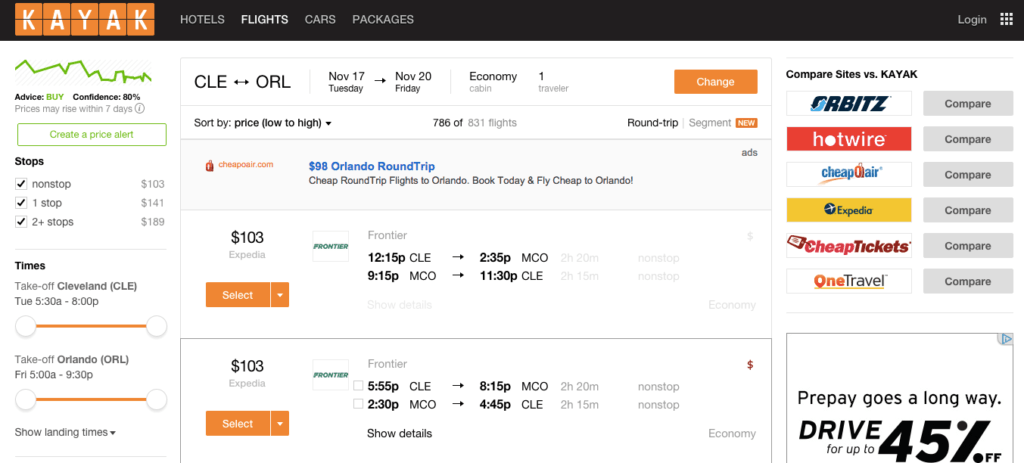This screenshot has width=1024, height=463.
Task: Uncheck the 1 stop filter
Action: [x=22, y=203]
